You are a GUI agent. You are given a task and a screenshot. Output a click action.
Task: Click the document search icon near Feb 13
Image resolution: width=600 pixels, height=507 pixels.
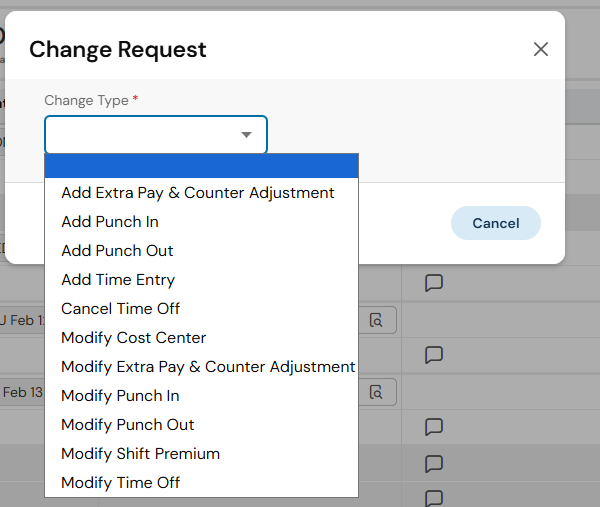click(x=376, y=392)
